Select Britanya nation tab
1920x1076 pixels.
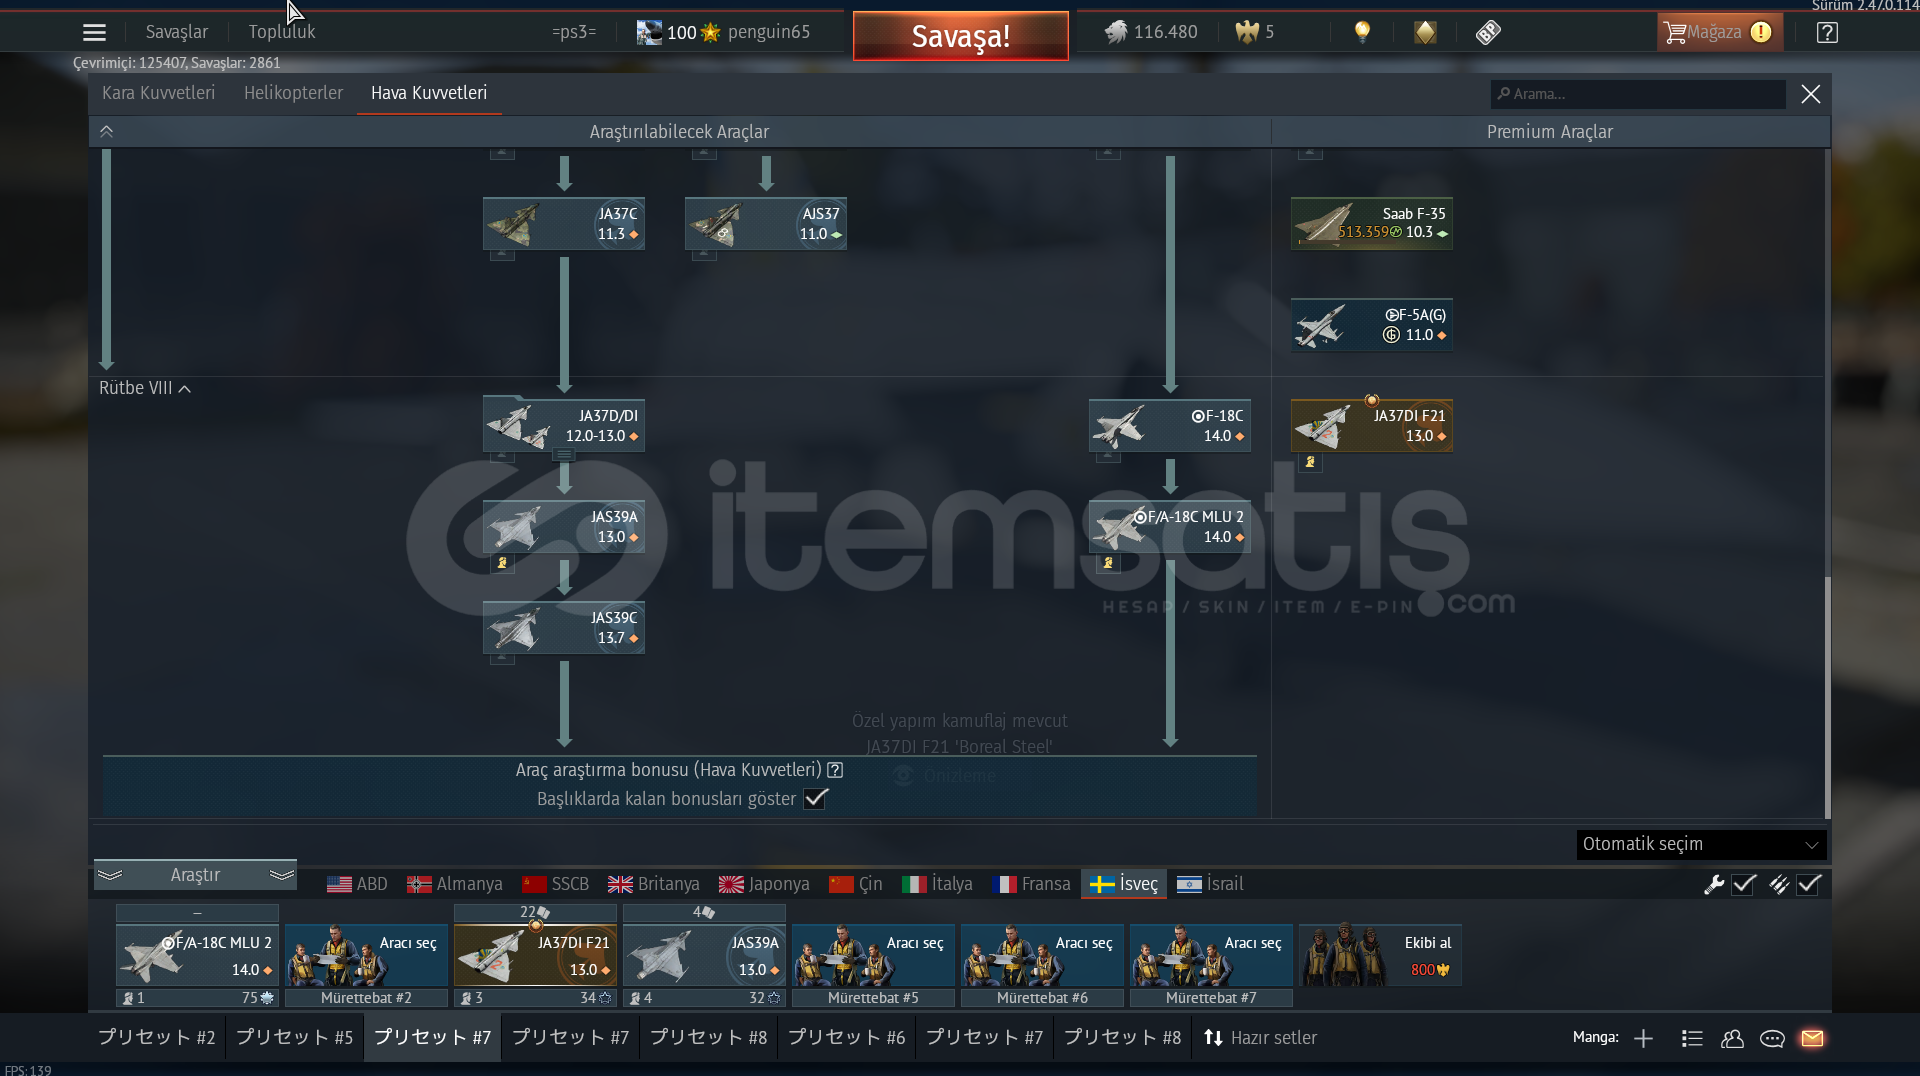[x=654, y=884]
